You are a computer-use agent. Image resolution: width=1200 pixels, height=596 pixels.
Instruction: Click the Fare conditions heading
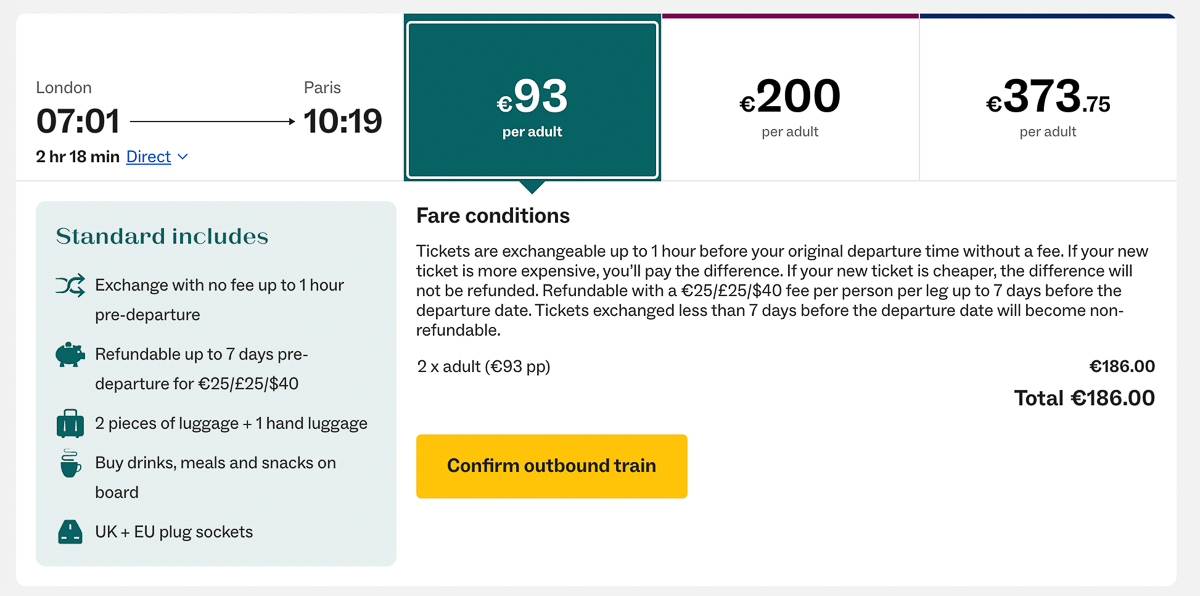493,216
